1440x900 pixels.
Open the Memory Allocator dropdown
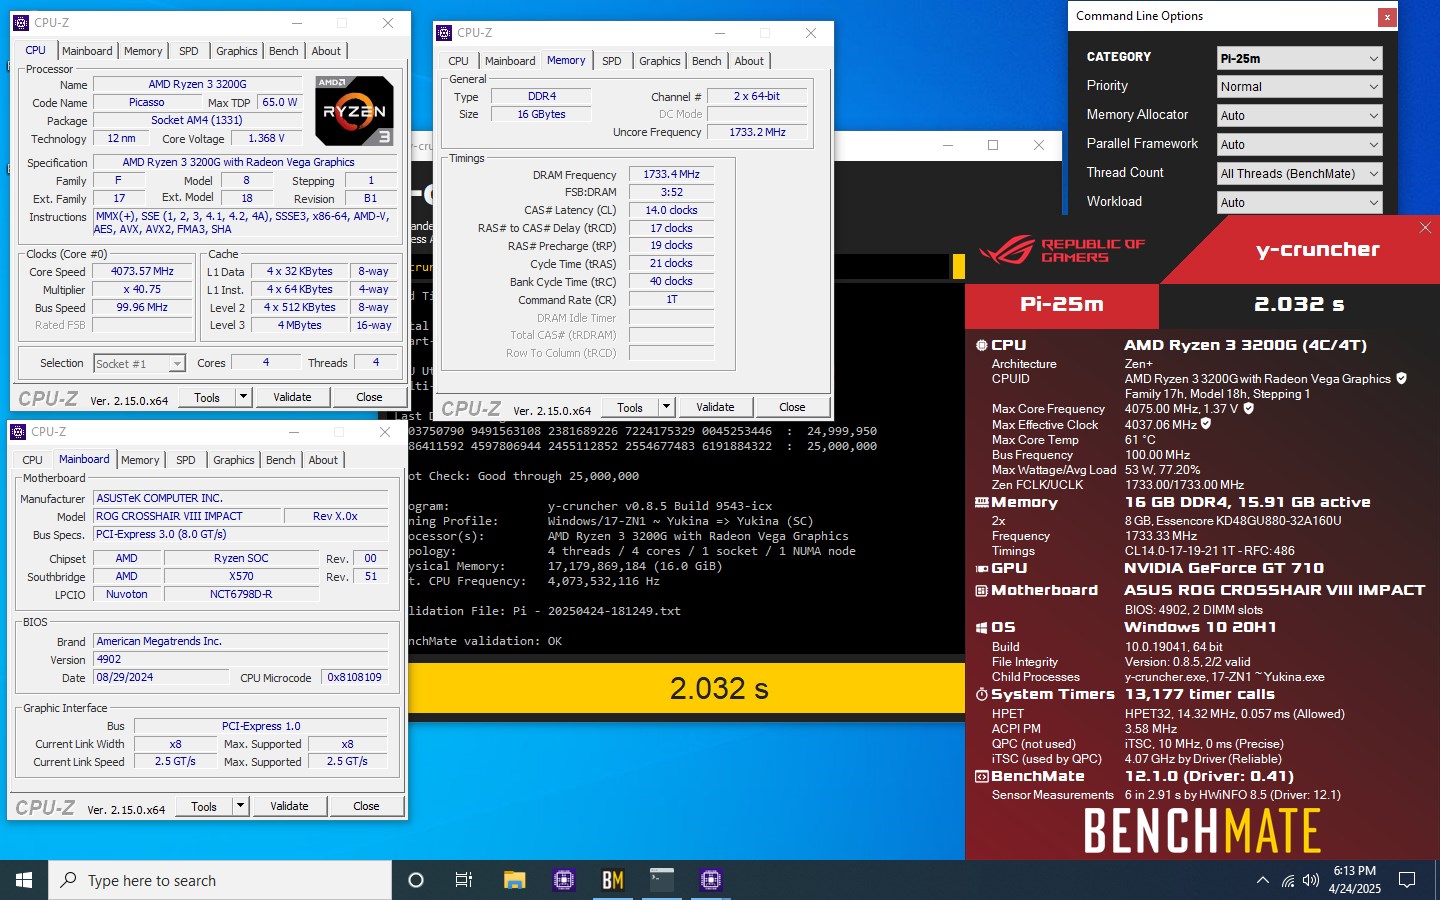pyautogui.click(x=1299, y=116)
